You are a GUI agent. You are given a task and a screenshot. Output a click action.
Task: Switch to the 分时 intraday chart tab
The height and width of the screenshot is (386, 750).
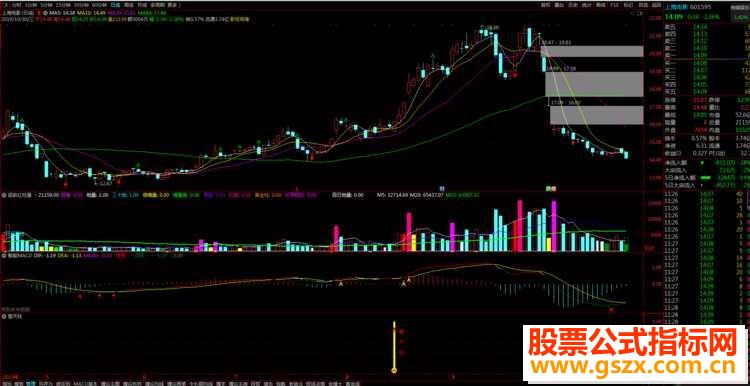(x=18, y=5)
